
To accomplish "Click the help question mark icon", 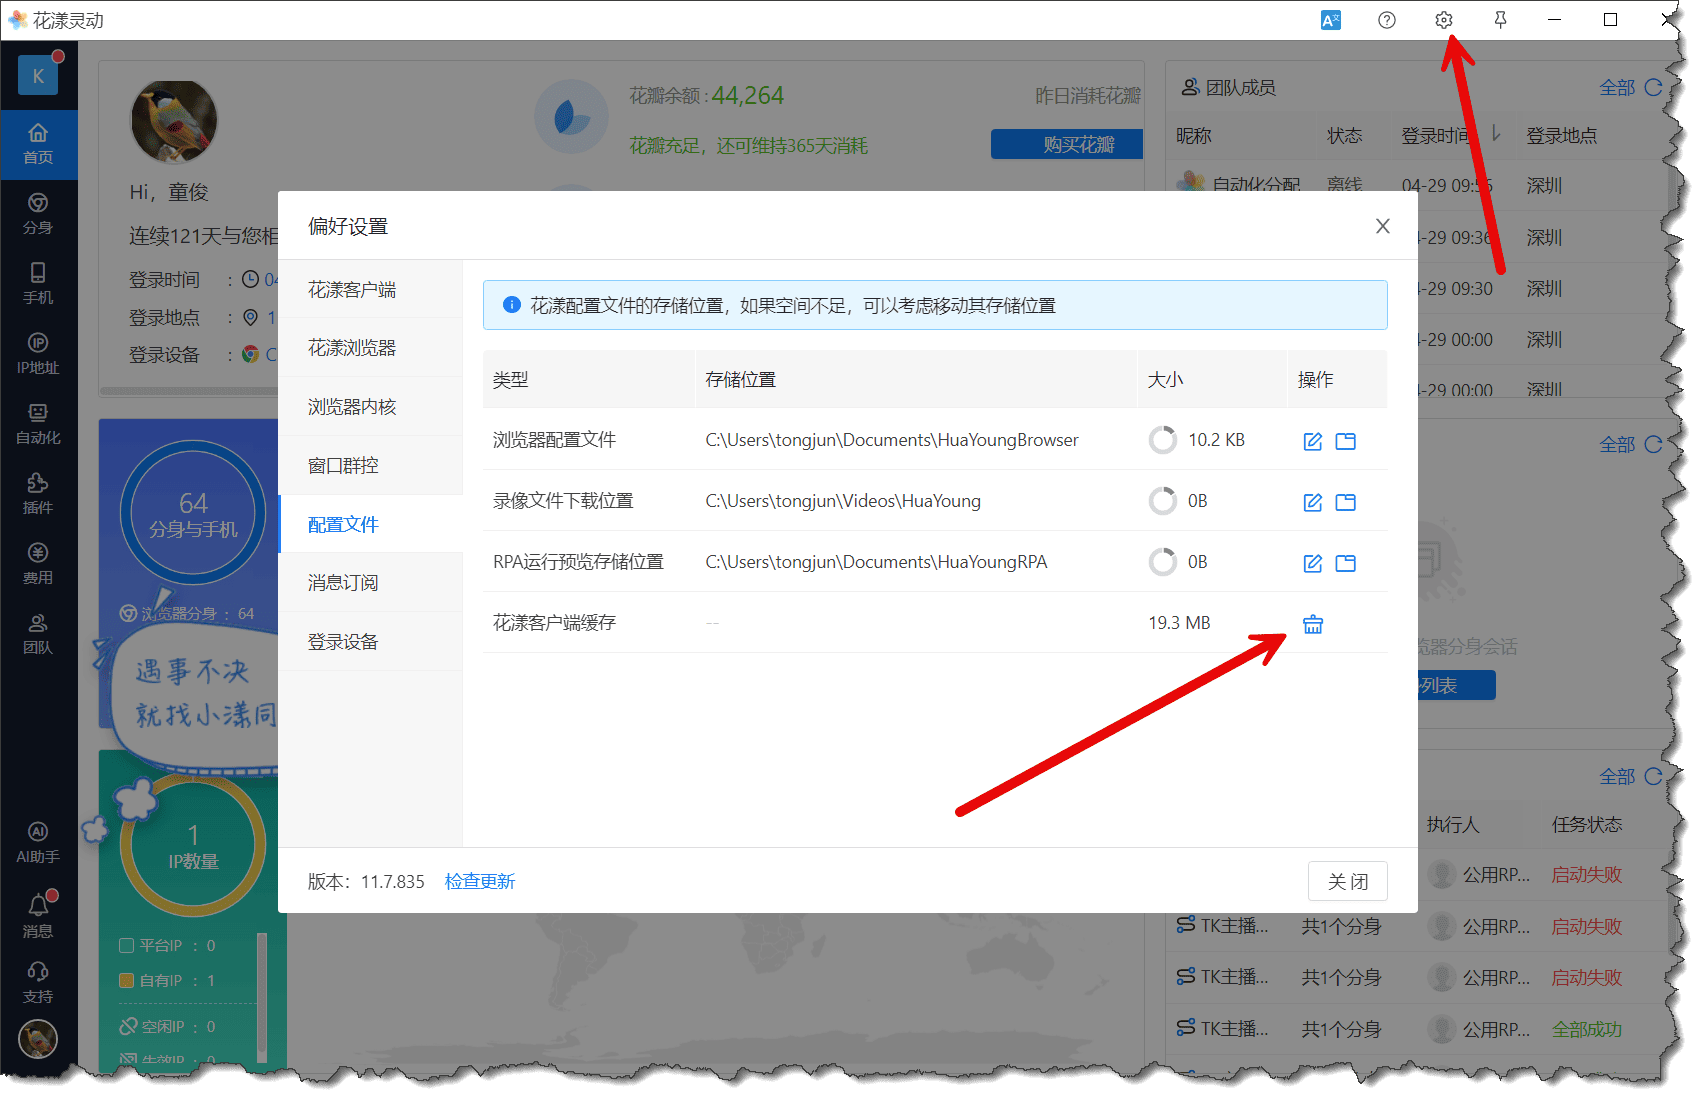I will (1386, 20).
